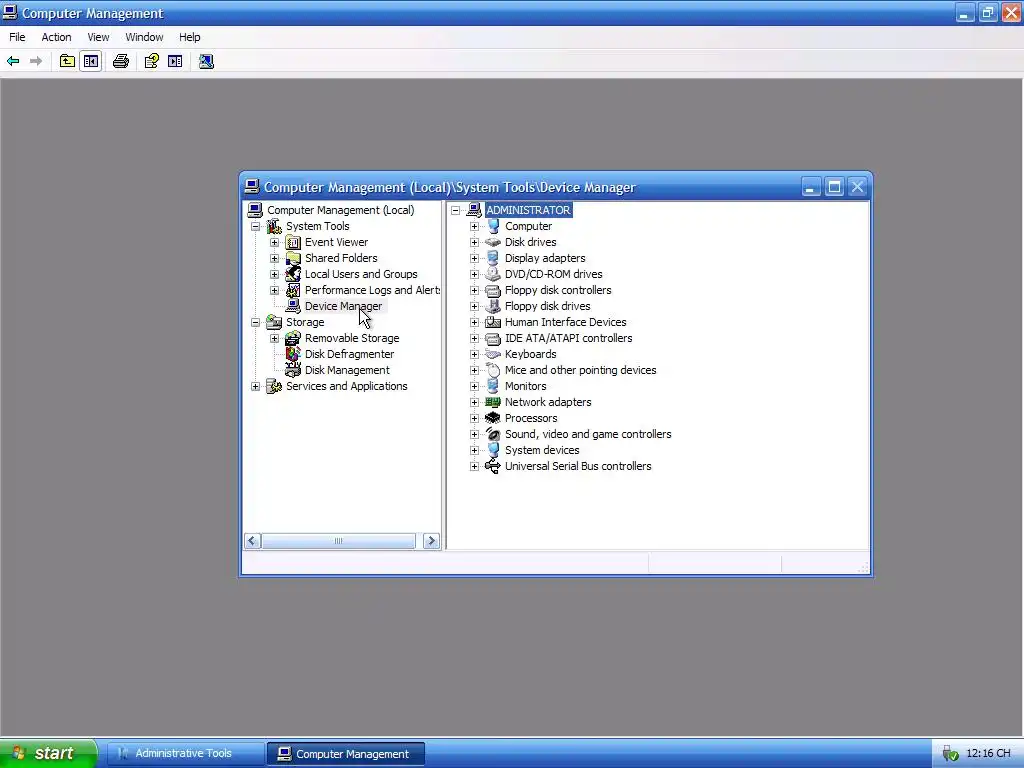Select the Services and Applications icon

click(x=274, y=386)
